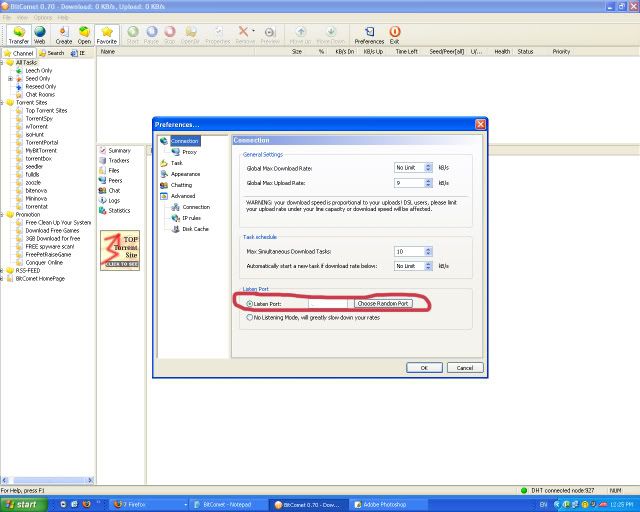Click the Max Simultaneous Download Tasks stepper
Image resolution: width=640 pixels, height=512 pixels.
pos(428,252)
